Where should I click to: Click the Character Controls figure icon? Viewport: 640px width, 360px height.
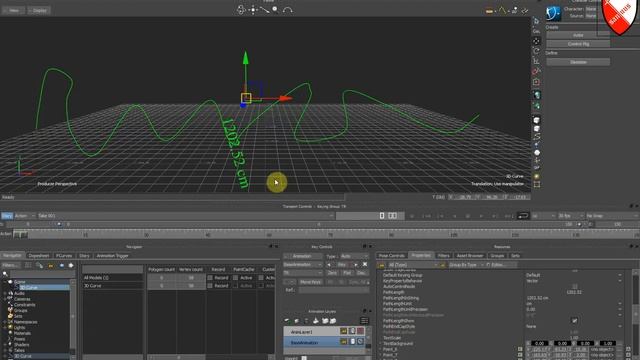(553, 13)
